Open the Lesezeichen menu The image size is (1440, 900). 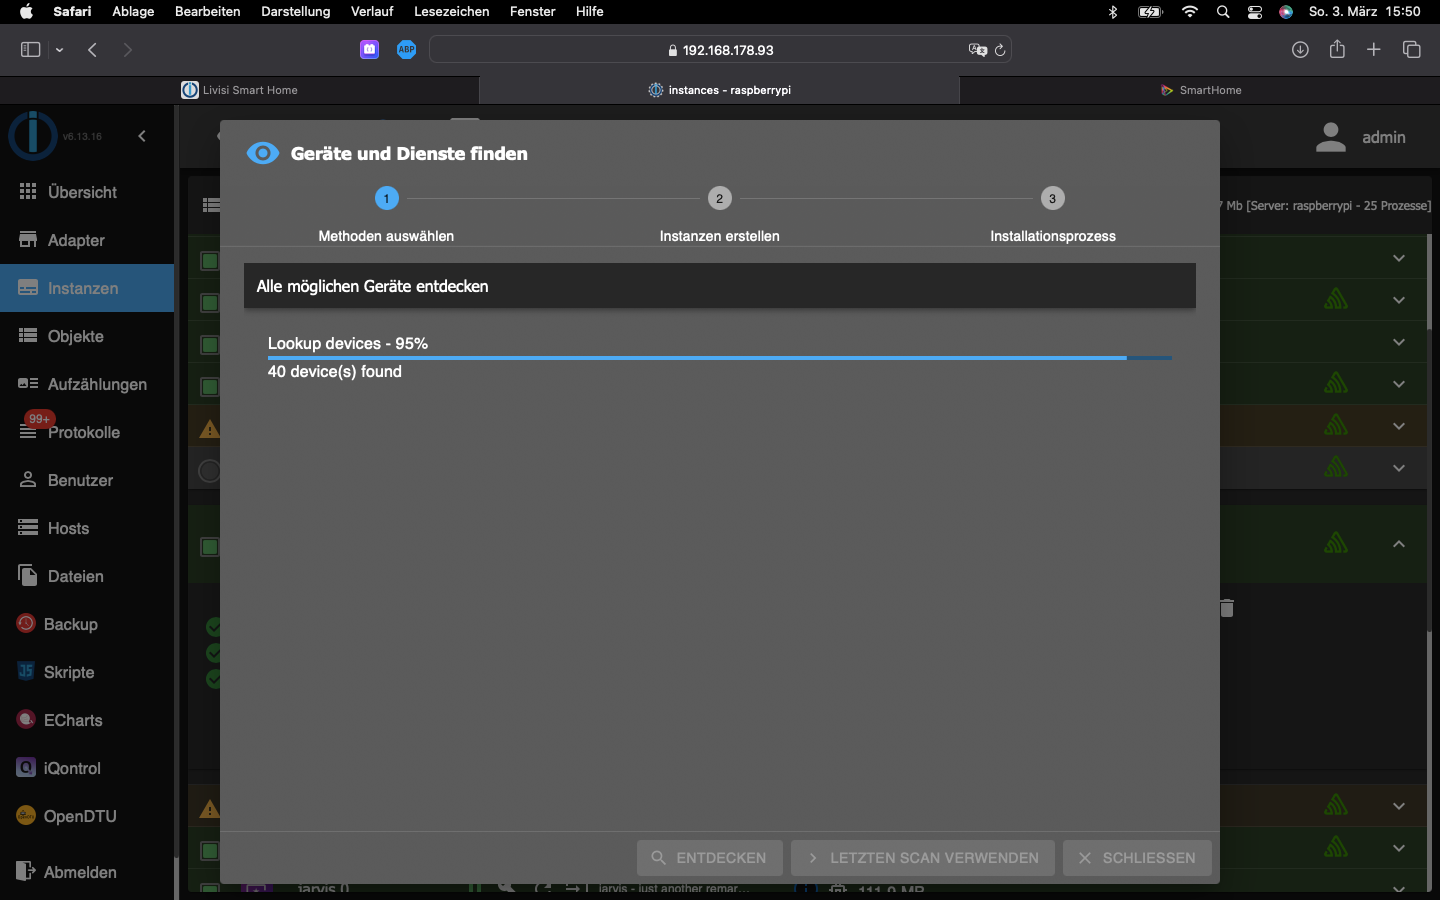451,11
